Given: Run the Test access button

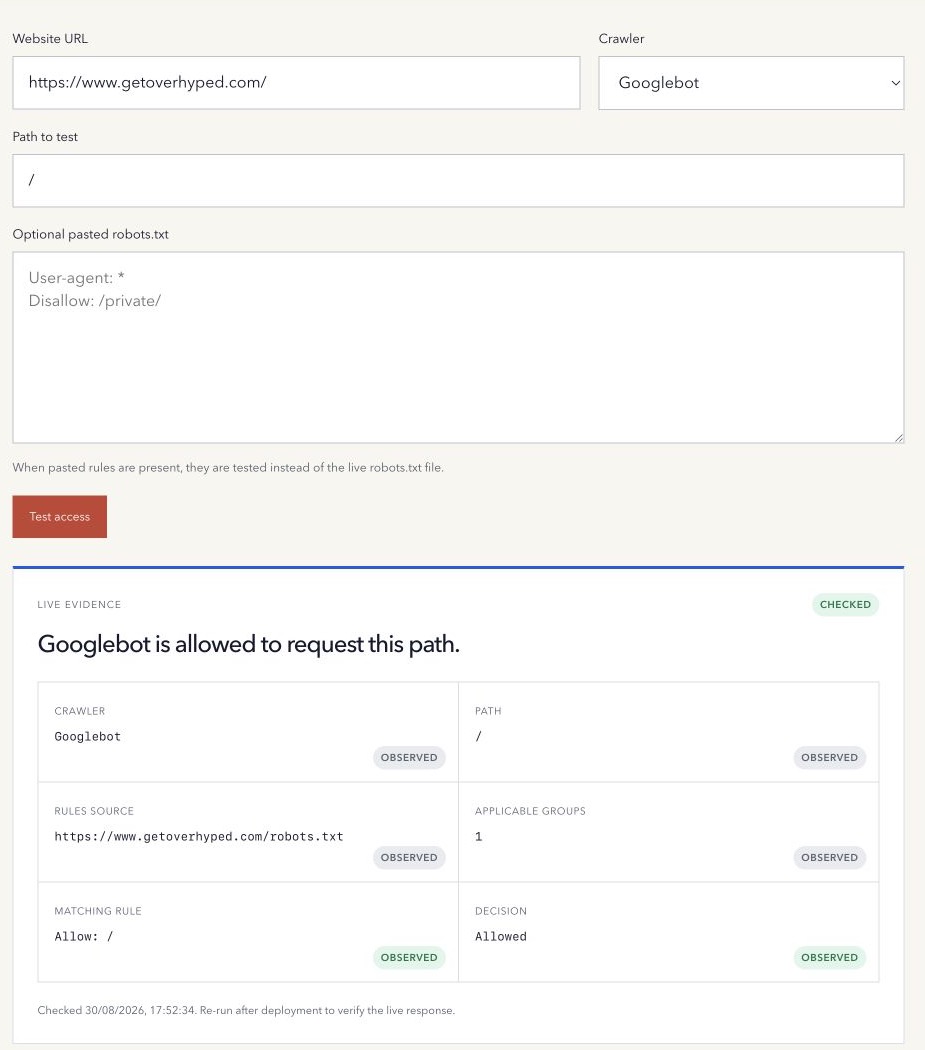Looking at the screenshot, I should pos(60,516).
